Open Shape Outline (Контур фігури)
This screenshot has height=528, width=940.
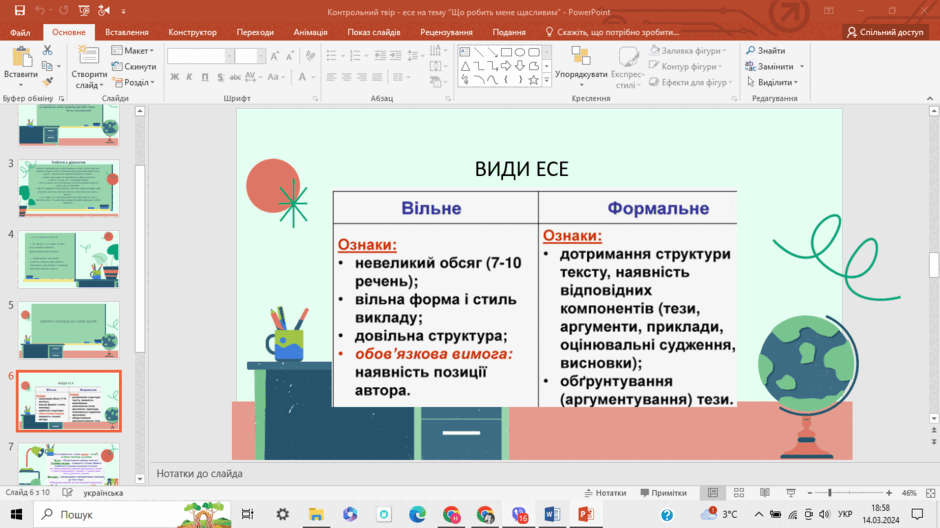[x=686, y=67]
